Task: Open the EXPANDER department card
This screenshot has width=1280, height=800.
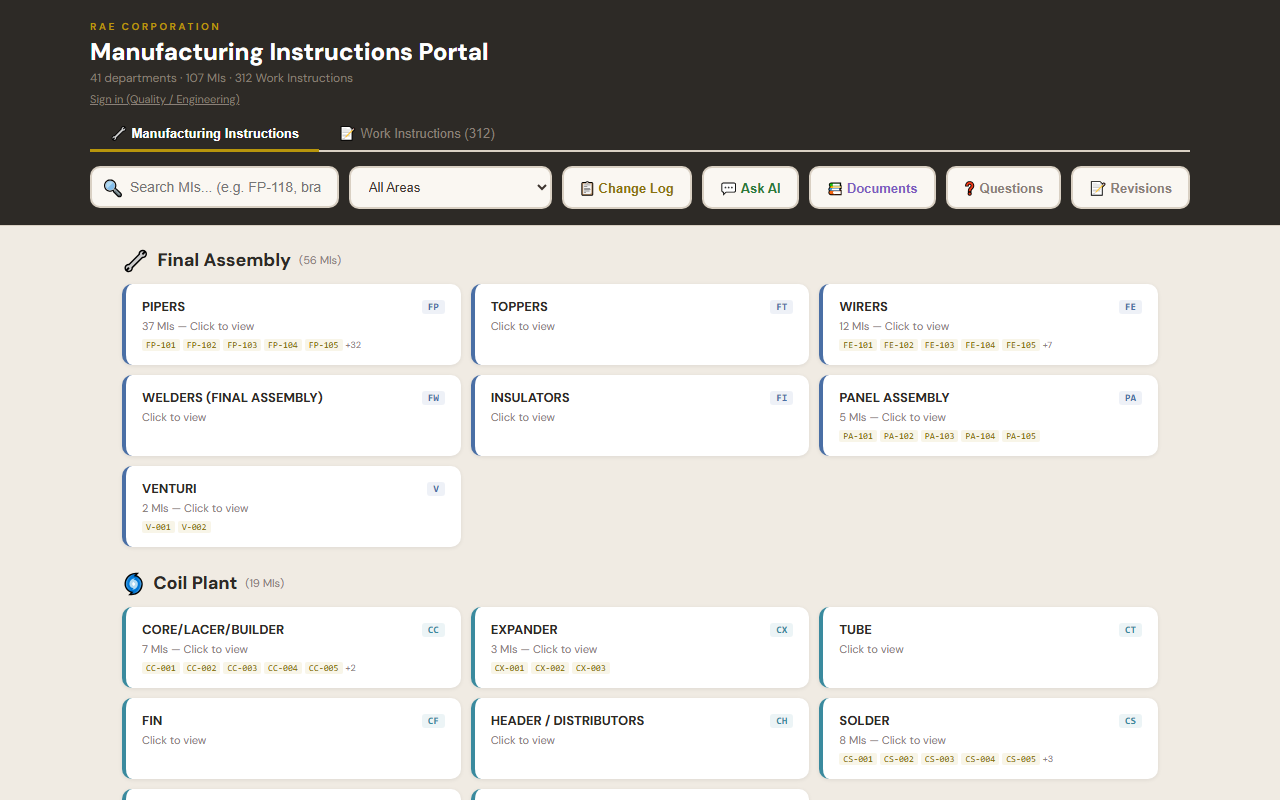Action: click(640, 648)
